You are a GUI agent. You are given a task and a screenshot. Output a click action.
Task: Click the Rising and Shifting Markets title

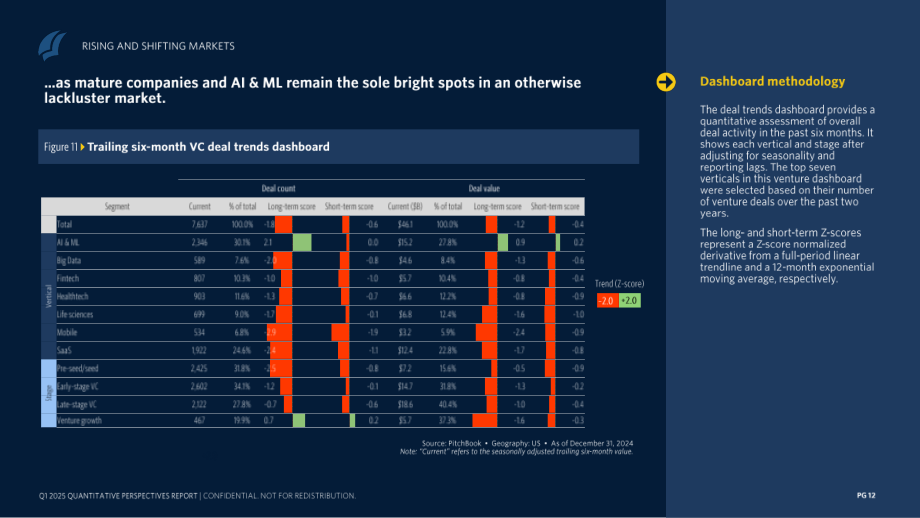pyautogui.click(x=158, y=46)
